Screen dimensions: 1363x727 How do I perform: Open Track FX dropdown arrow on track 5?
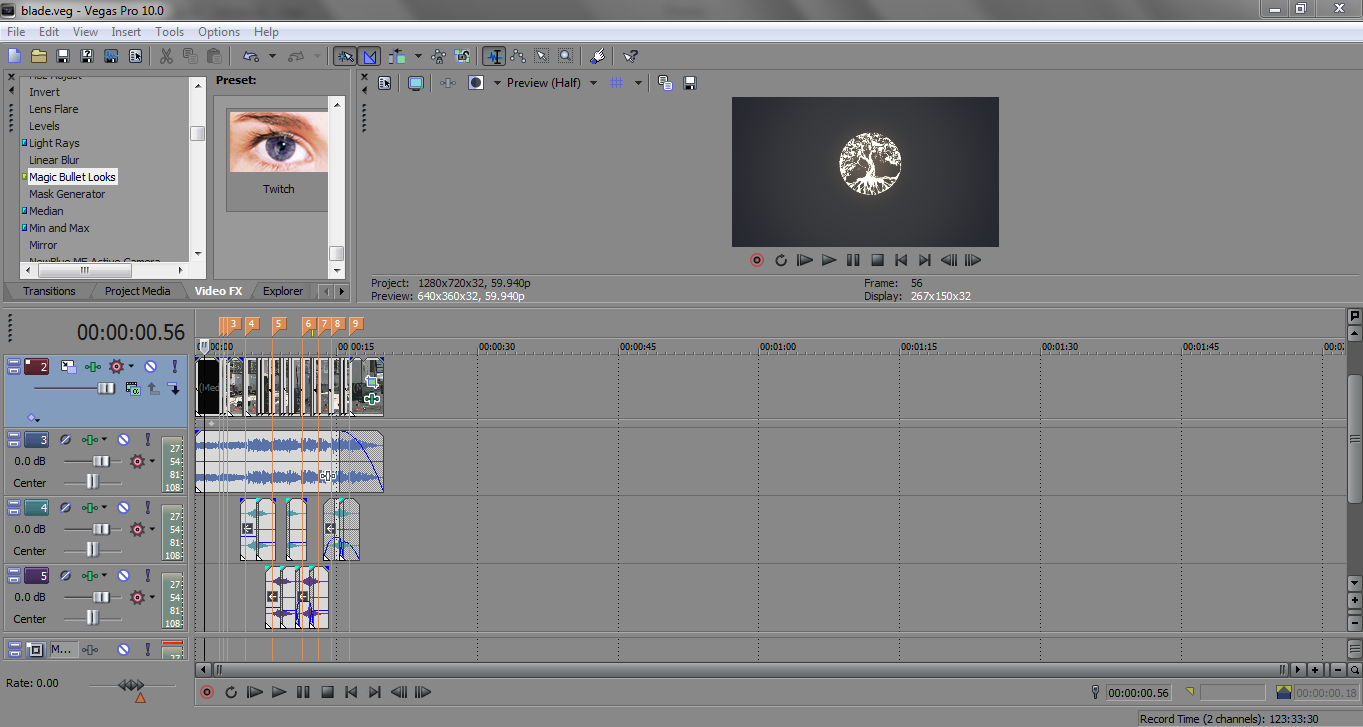pos(103,575)
